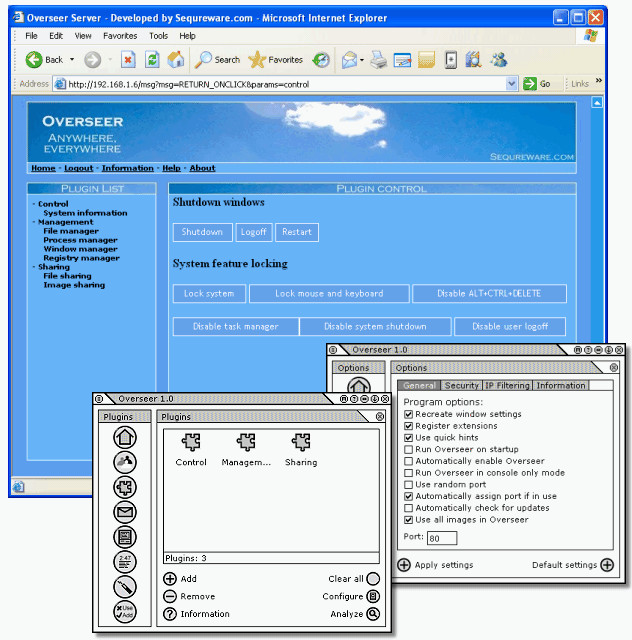The height and width of the screenshot is (640, 632).
Task: Toggle Register extensions checkbox
Action: [x=408, y=426]
